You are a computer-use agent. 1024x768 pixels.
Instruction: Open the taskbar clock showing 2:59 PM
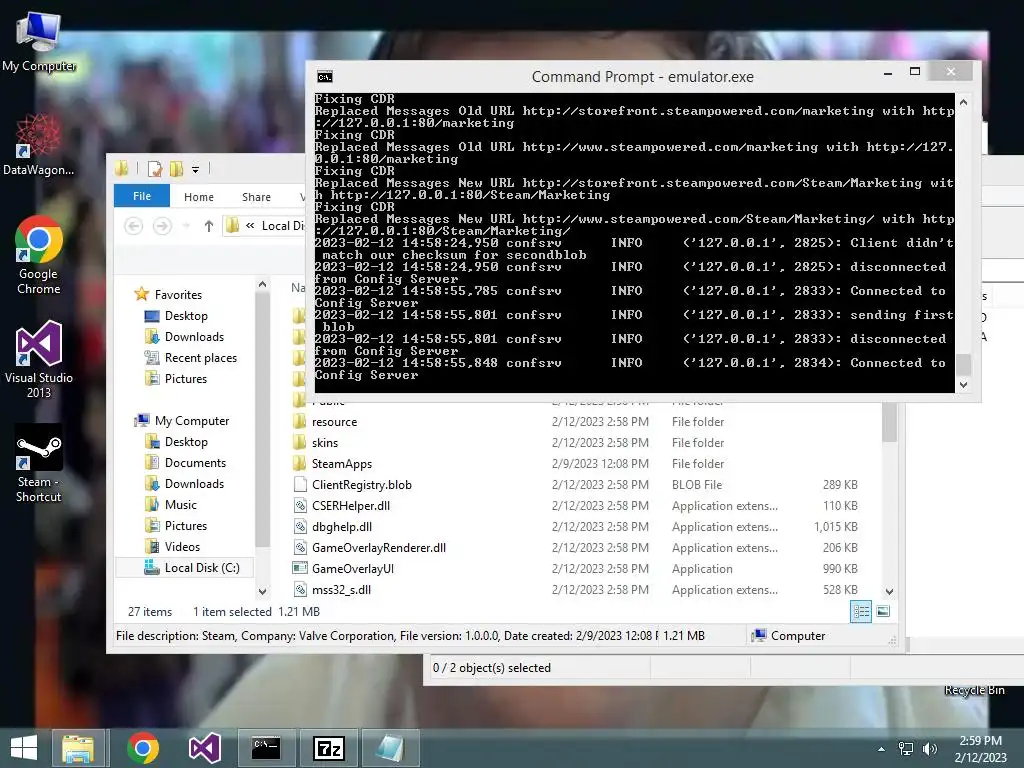tap(980, 748)
